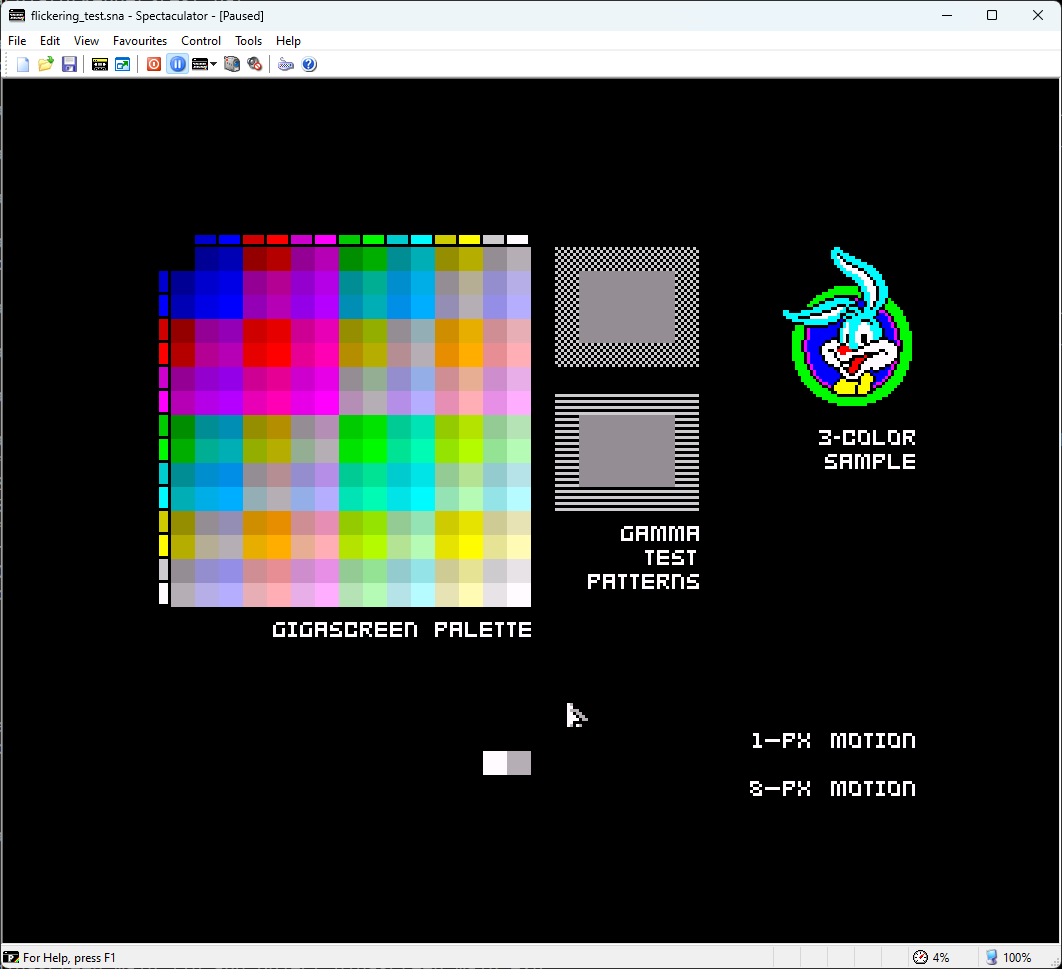This screenshot has width=1062, height=969.
Task: Click the white square above the motion labels
Action: (494, 762)
